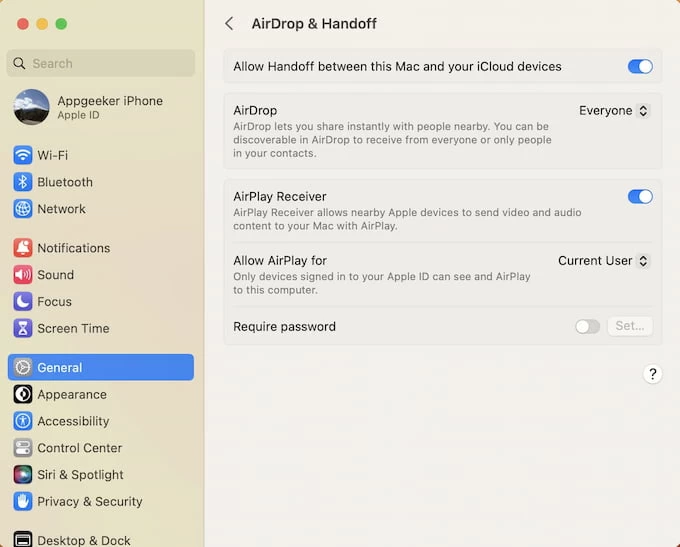680x547 pixels.
Task: Click the Wi-Fi icon in sidebar
Action: point(23,155)
